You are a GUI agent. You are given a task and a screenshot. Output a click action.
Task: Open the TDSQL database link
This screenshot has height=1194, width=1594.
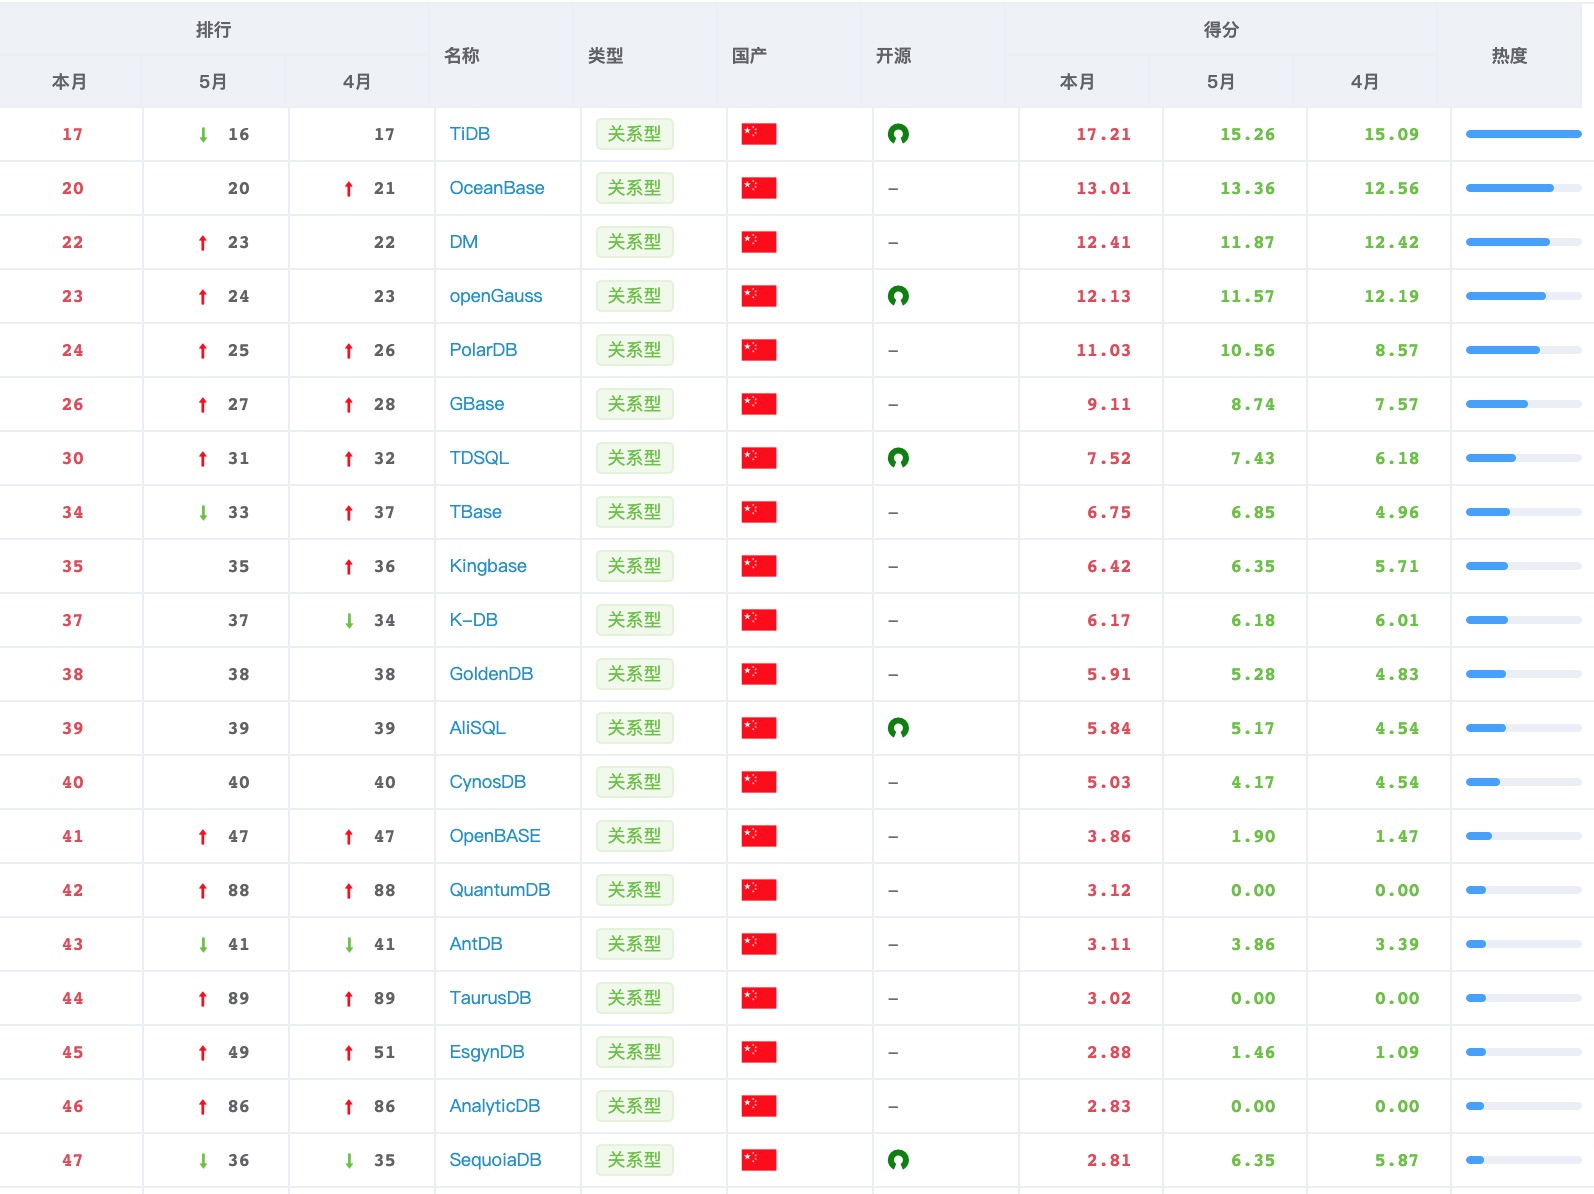coord(479,458)
